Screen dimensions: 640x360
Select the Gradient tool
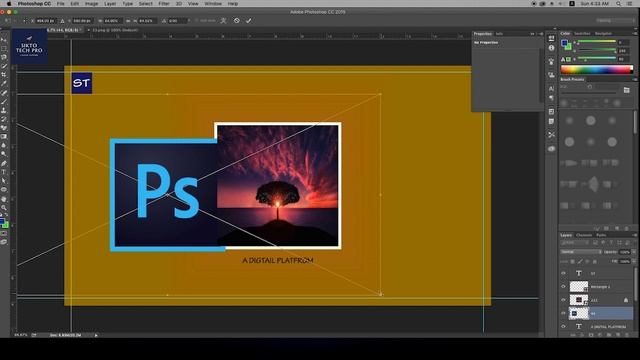coord(4,136)
